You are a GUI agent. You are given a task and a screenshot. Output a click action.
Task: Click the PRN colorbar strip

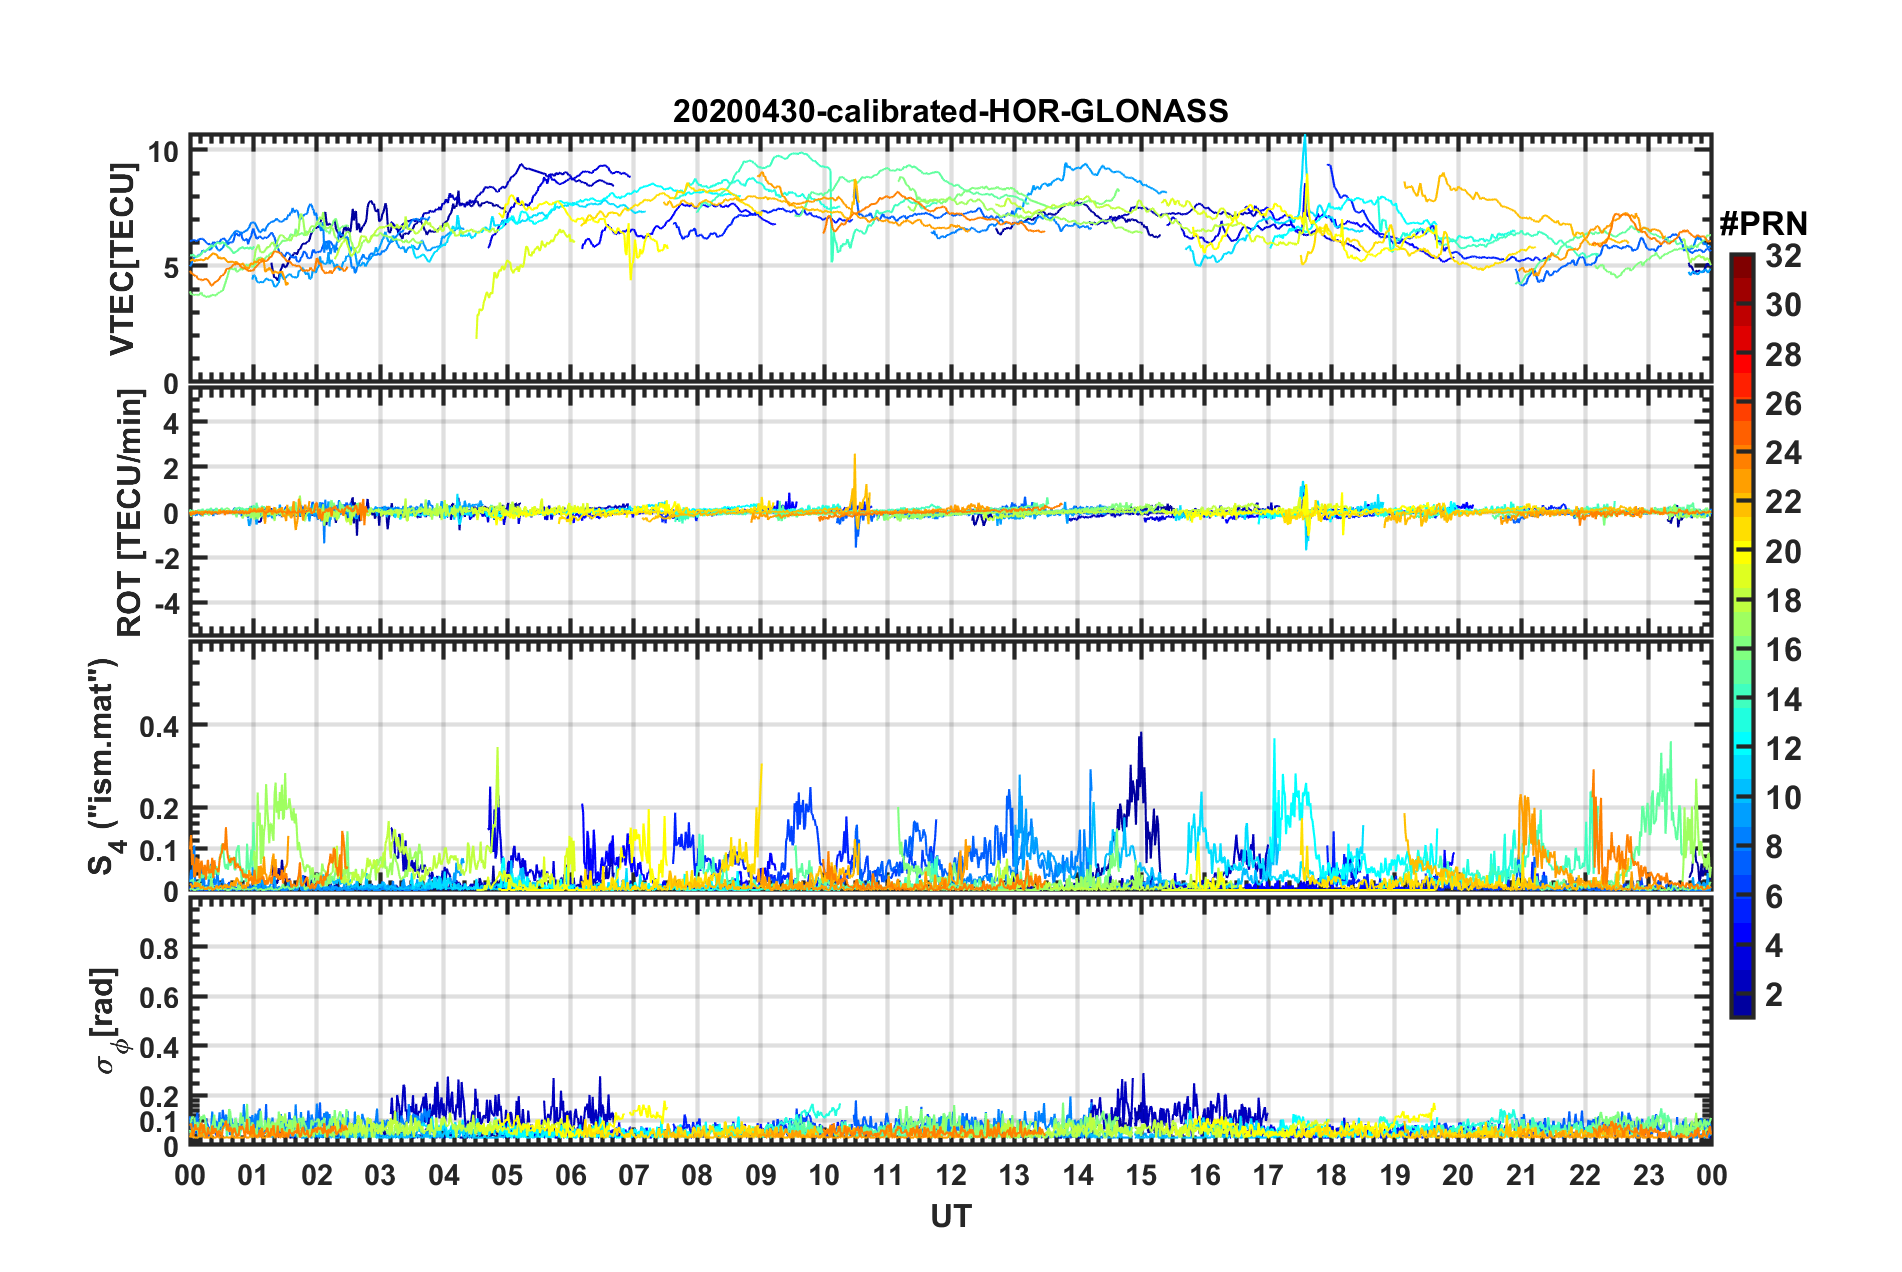click(x=1741, y=635)
